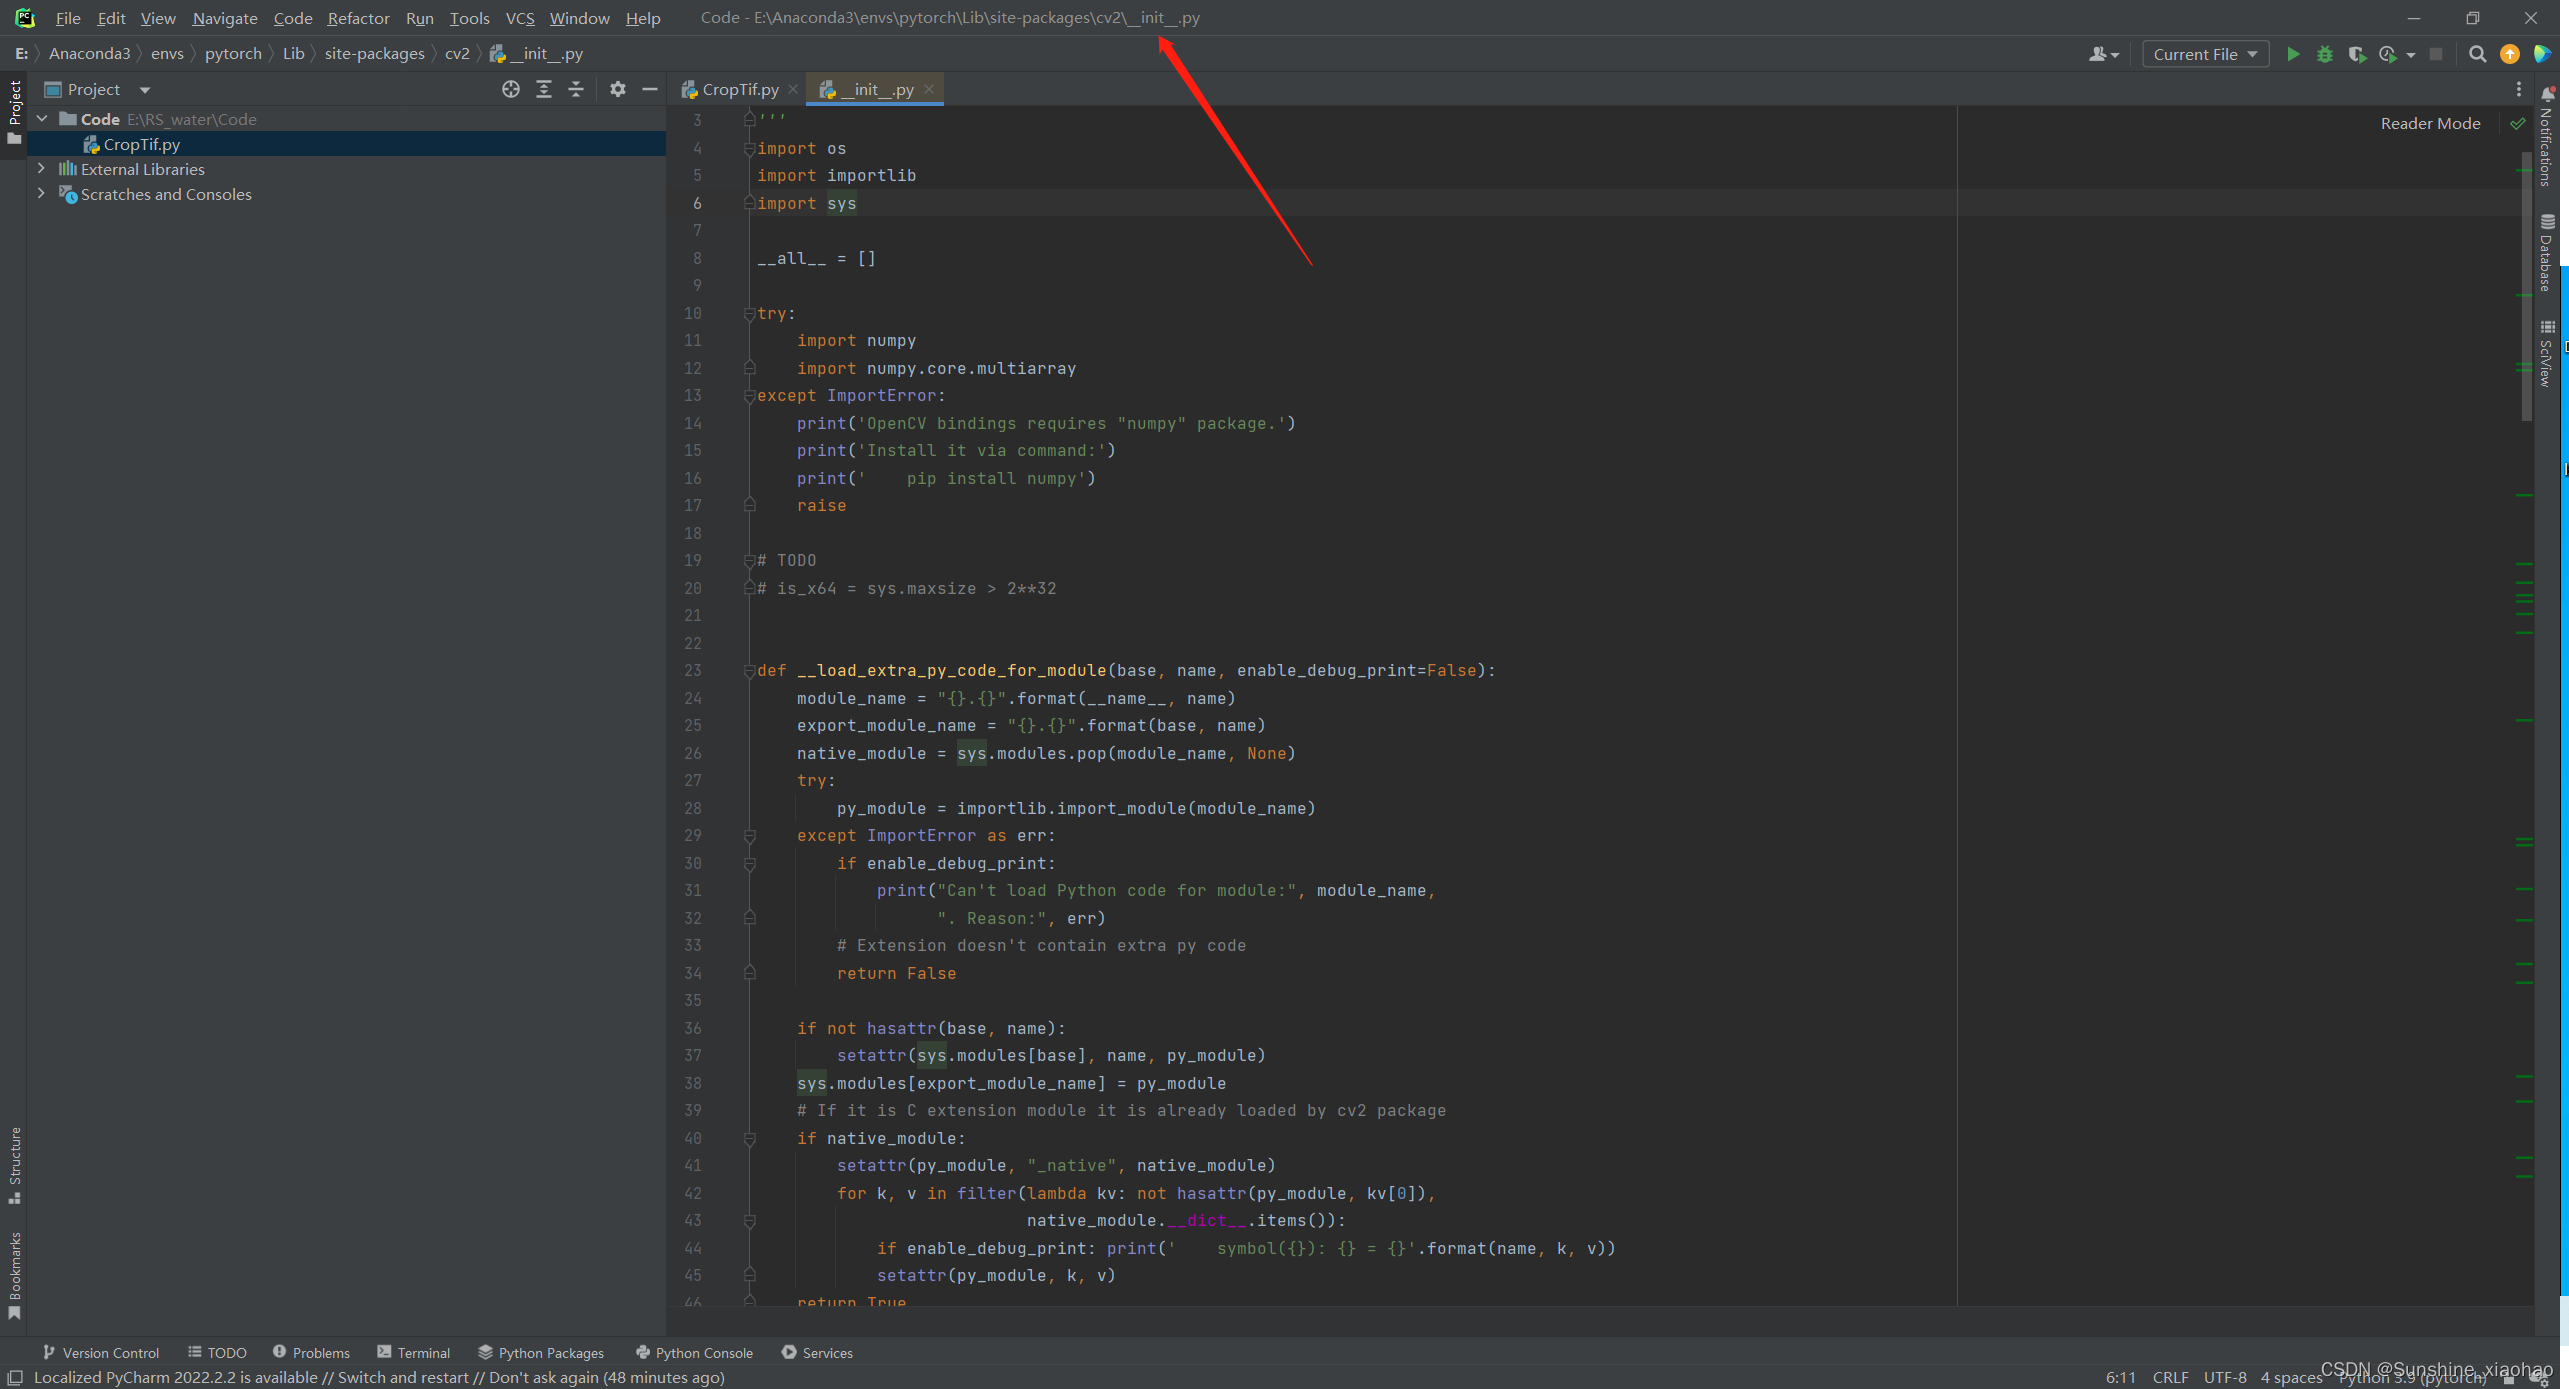Run with coverage

2356,54
